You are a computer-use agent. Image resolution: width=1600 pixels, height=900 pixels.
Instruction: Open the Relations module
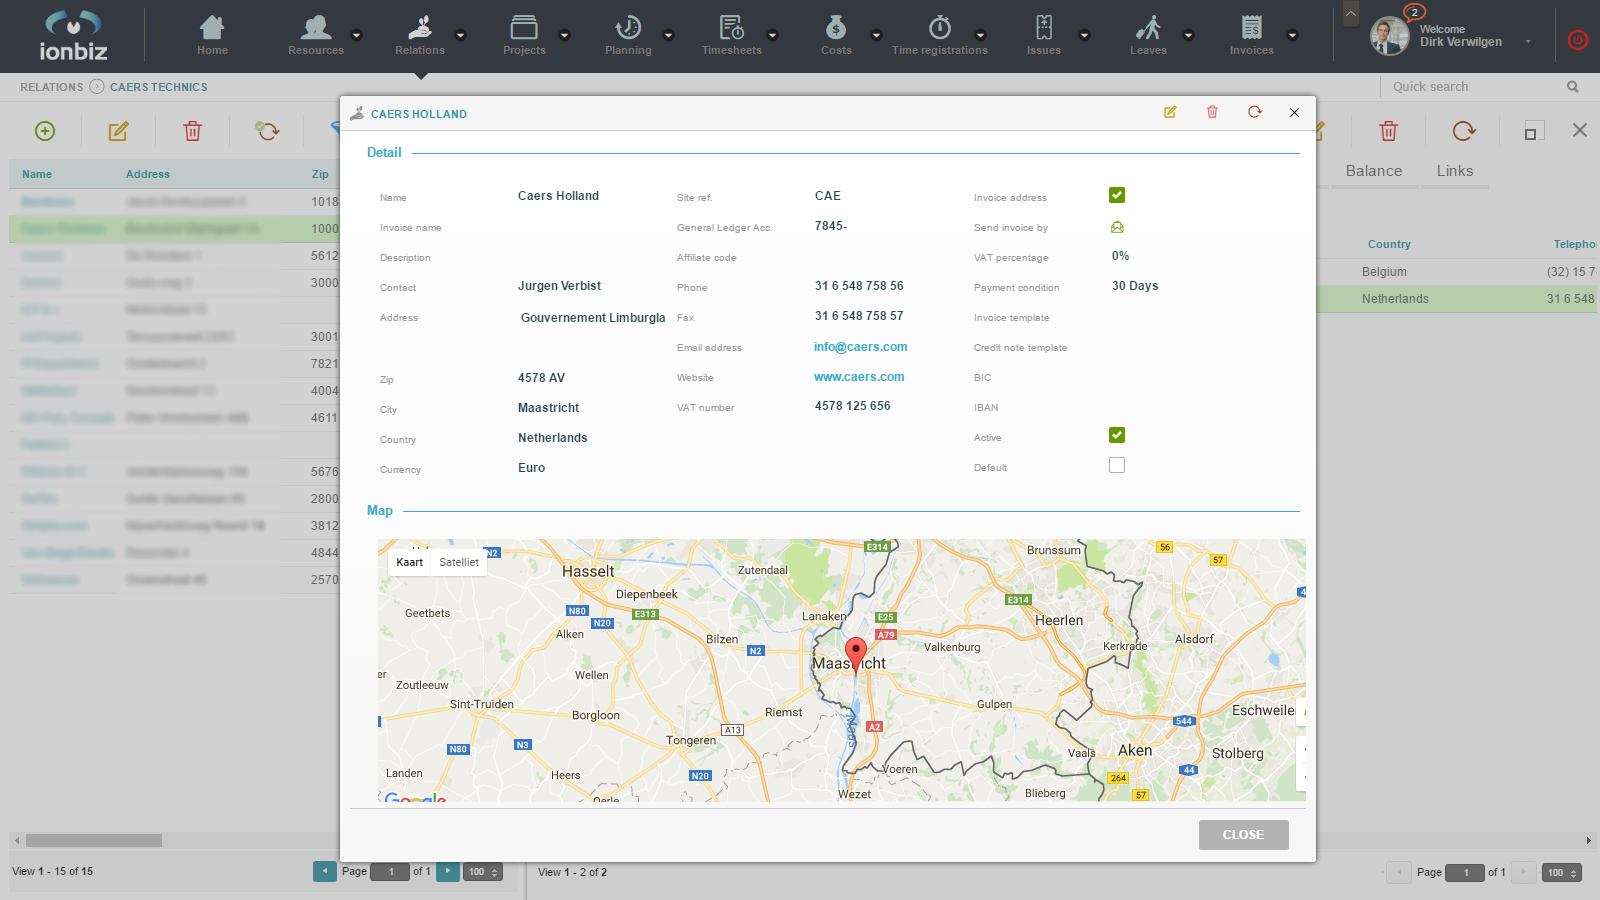[x=420, y=35]
